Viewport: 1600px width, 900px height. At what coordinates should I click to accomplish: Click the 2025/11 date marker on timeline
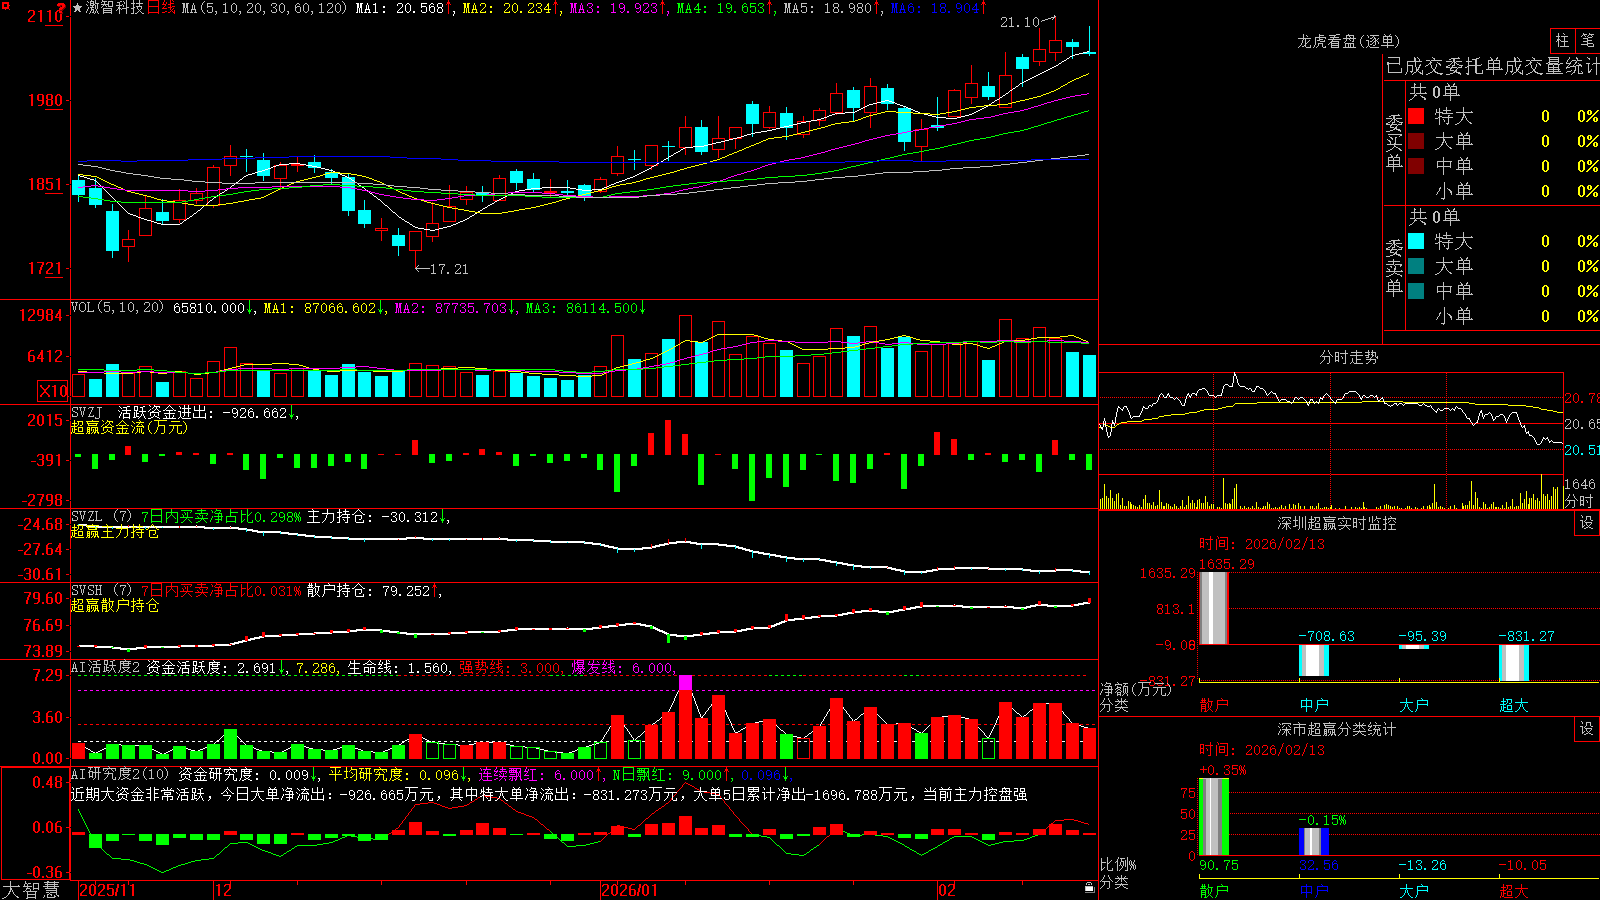click(107, 890)
